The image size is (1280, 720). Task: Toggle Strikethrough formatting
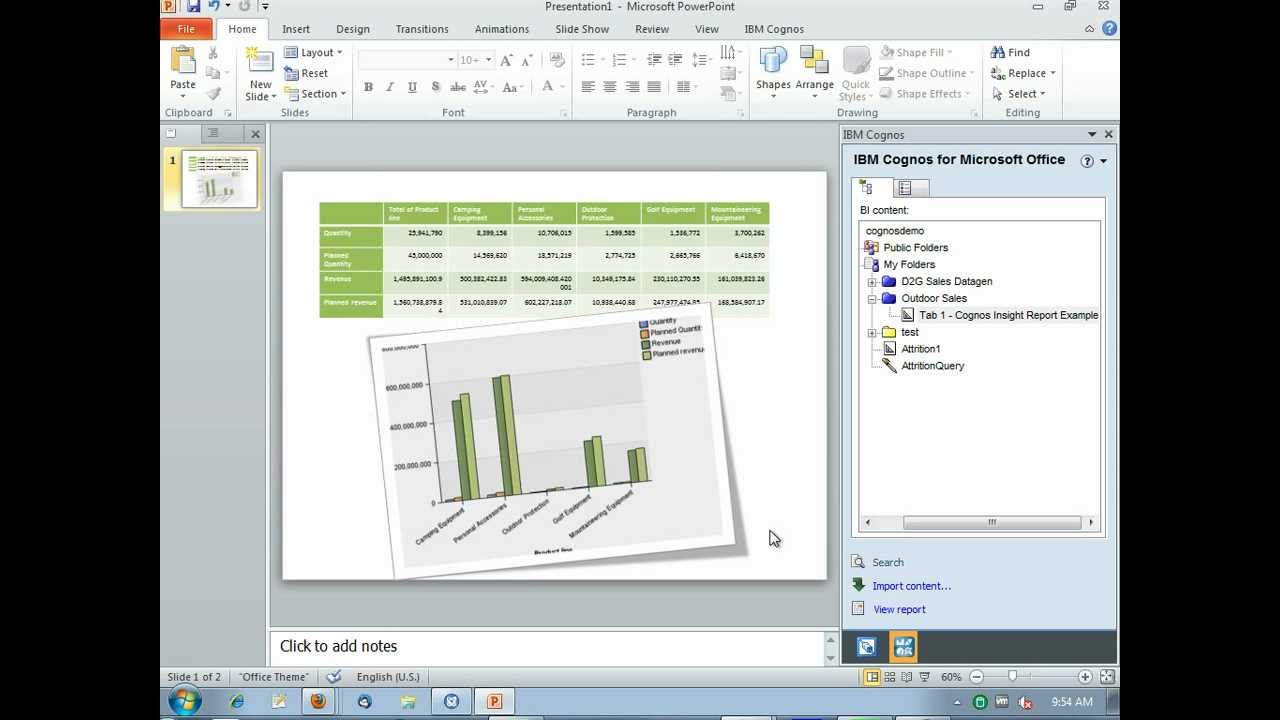click(458, 88)
